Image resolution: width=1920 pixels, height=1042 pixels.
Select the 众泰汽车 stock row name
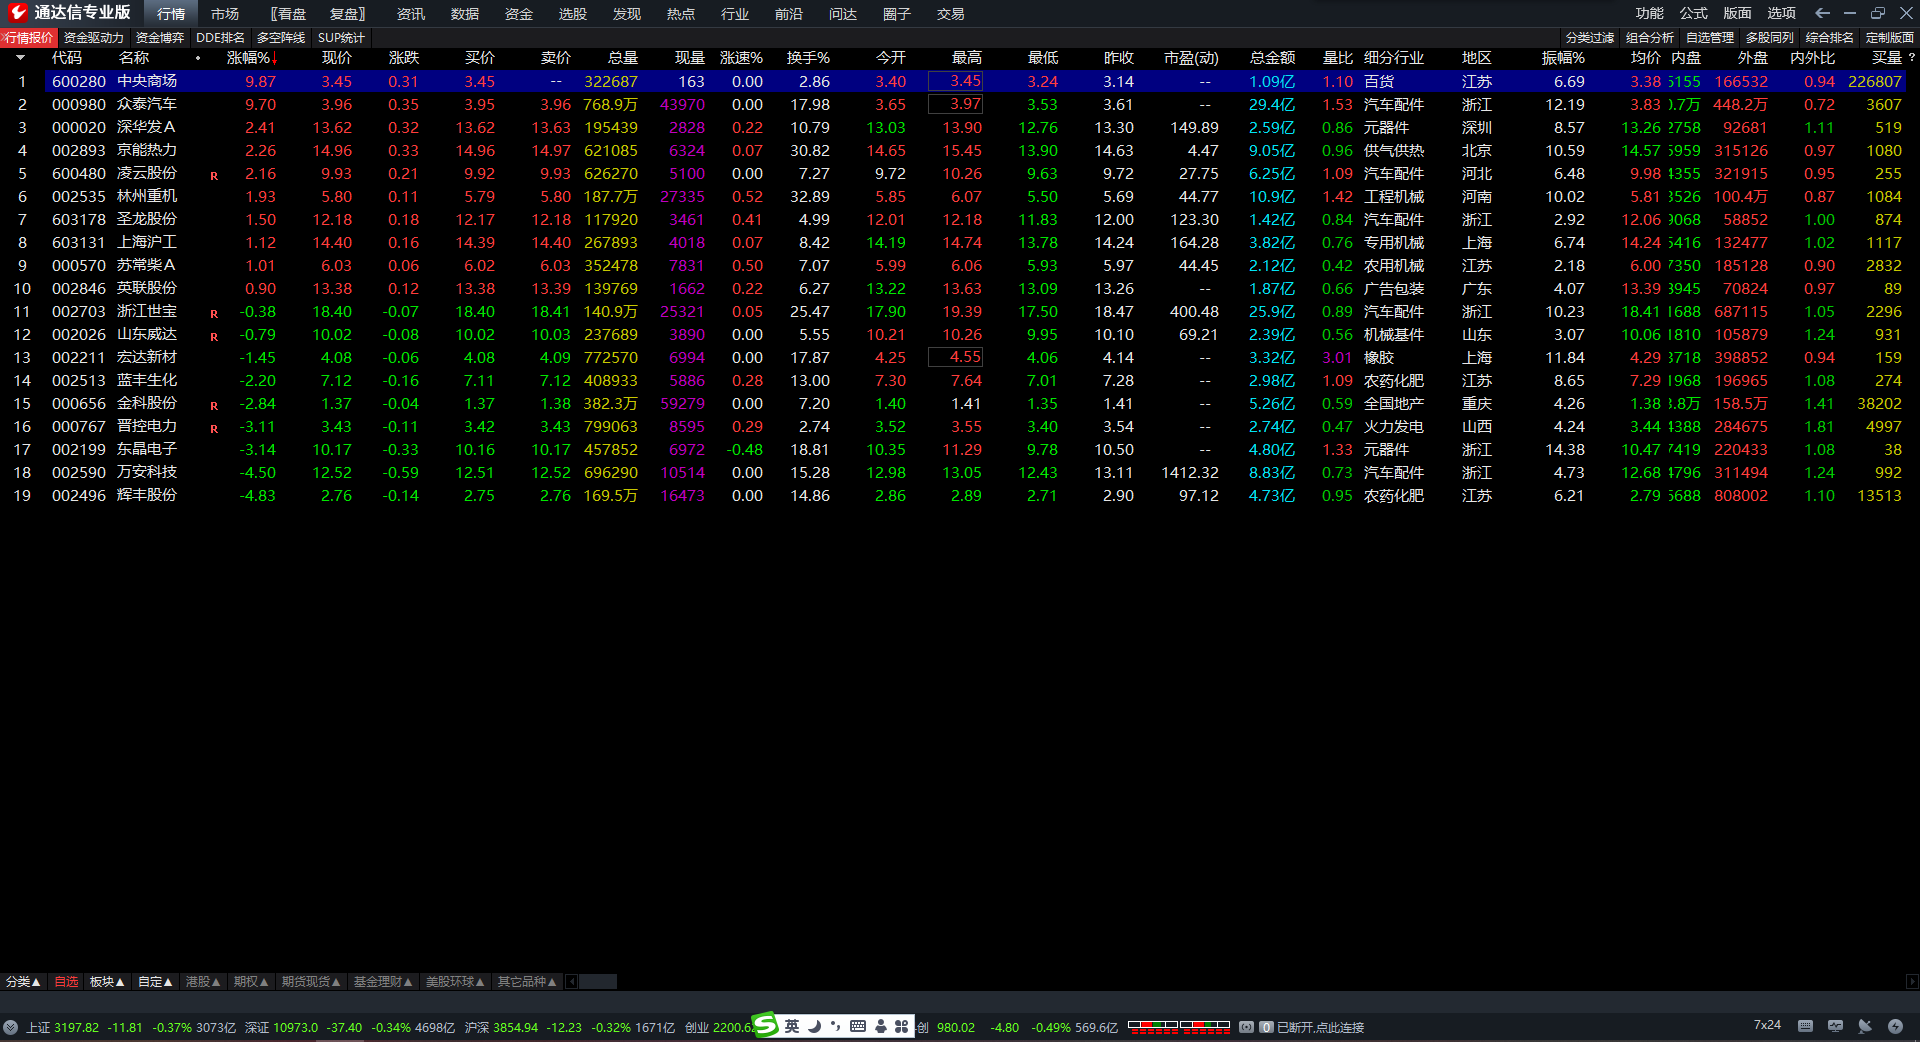pyautogui.click(x=147, y=104)
